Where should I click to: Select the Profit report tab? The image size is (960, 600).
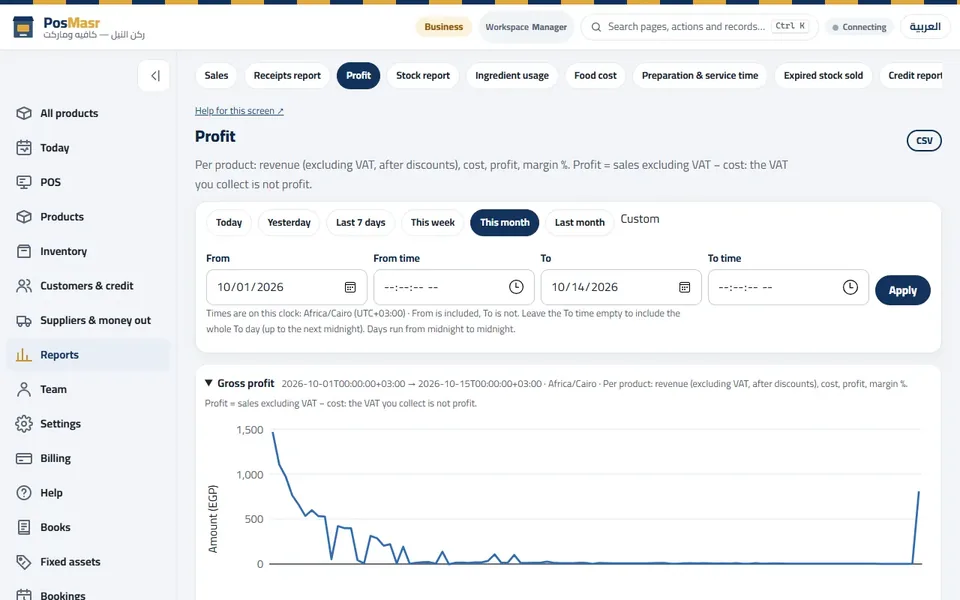pyautogui.click(x=358, y=75)
